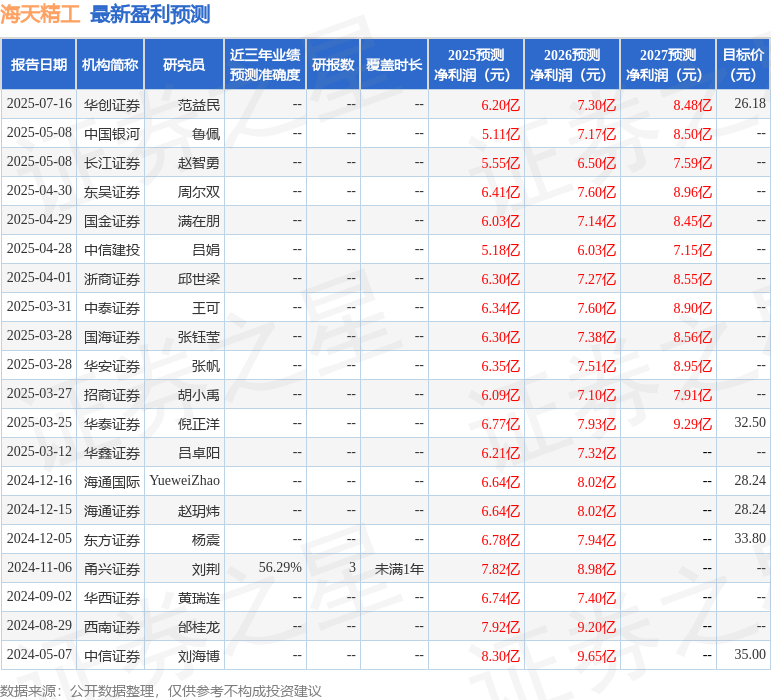Click 8.96亿 in 东吴证券 row
The height and width of the screenshot is (700, 771).
tap(692, 192)
